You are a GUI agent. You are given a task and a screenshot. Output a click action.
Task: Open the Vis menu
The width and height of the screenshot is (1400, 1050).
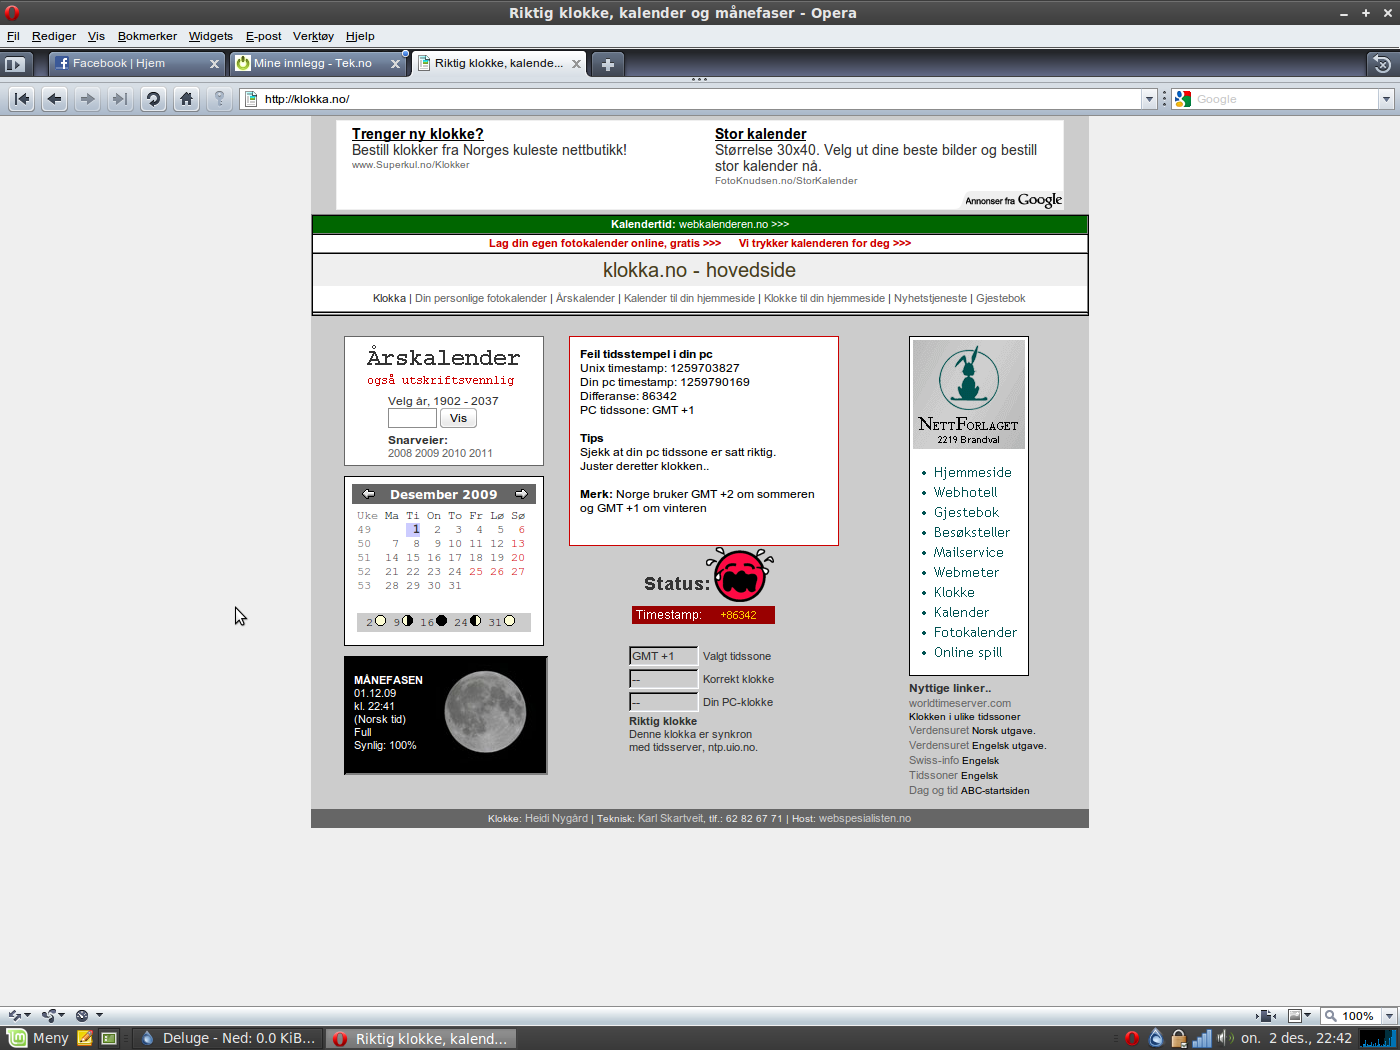(96, 36)
